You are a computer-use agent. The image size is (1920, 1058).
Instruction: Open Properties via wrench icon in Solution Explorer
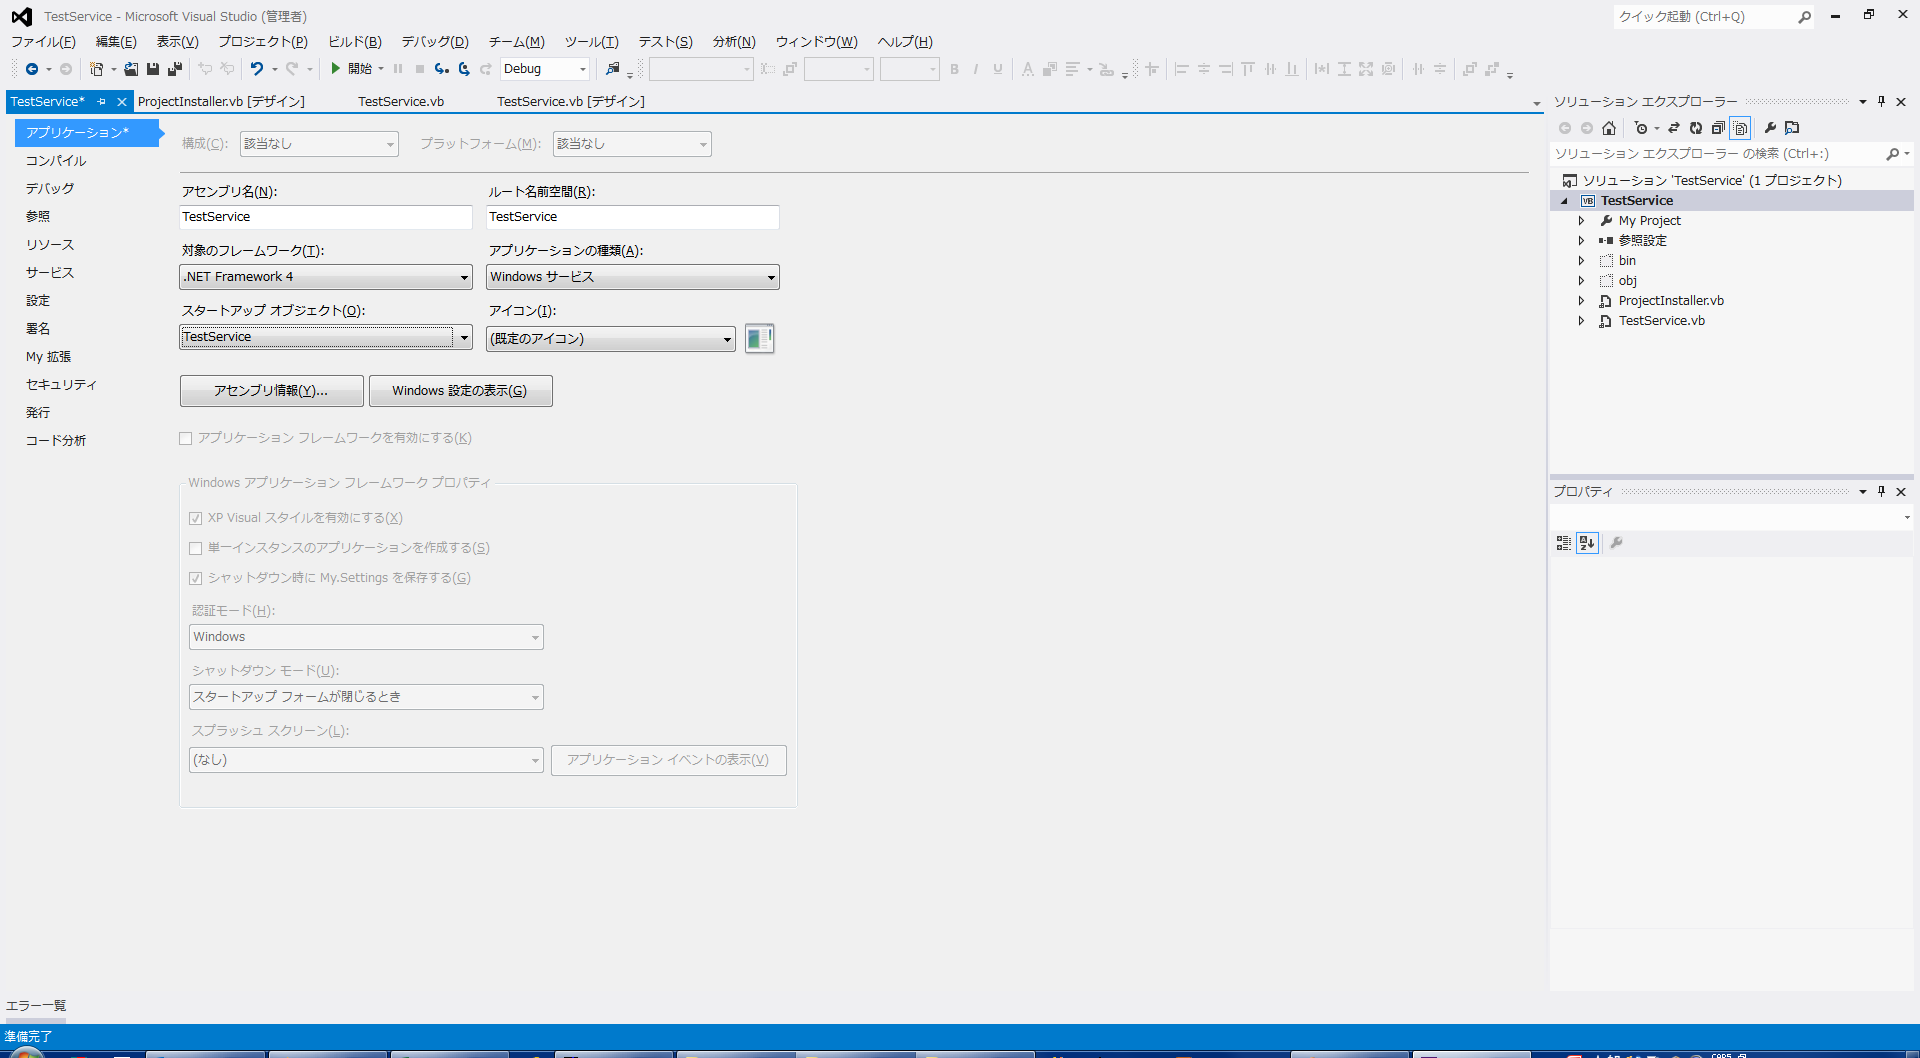pos(1770,128)
